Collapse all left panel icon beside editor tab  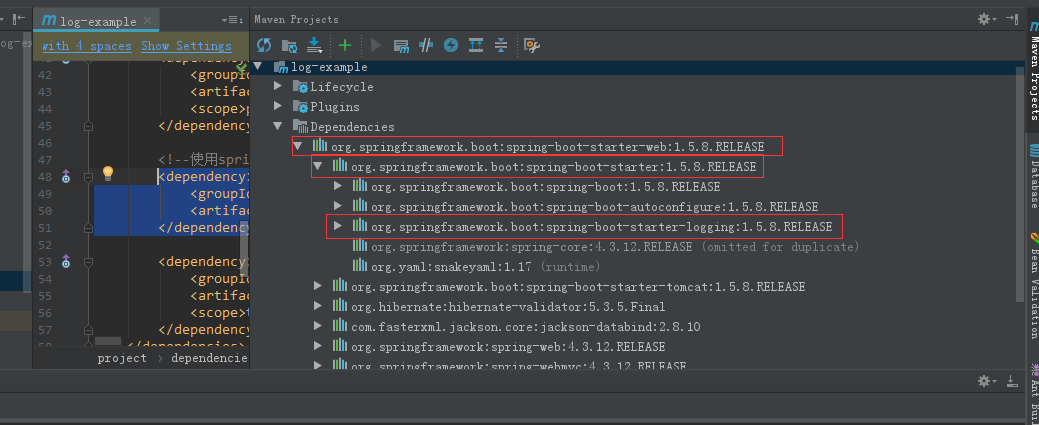click(x=19, y=19)
